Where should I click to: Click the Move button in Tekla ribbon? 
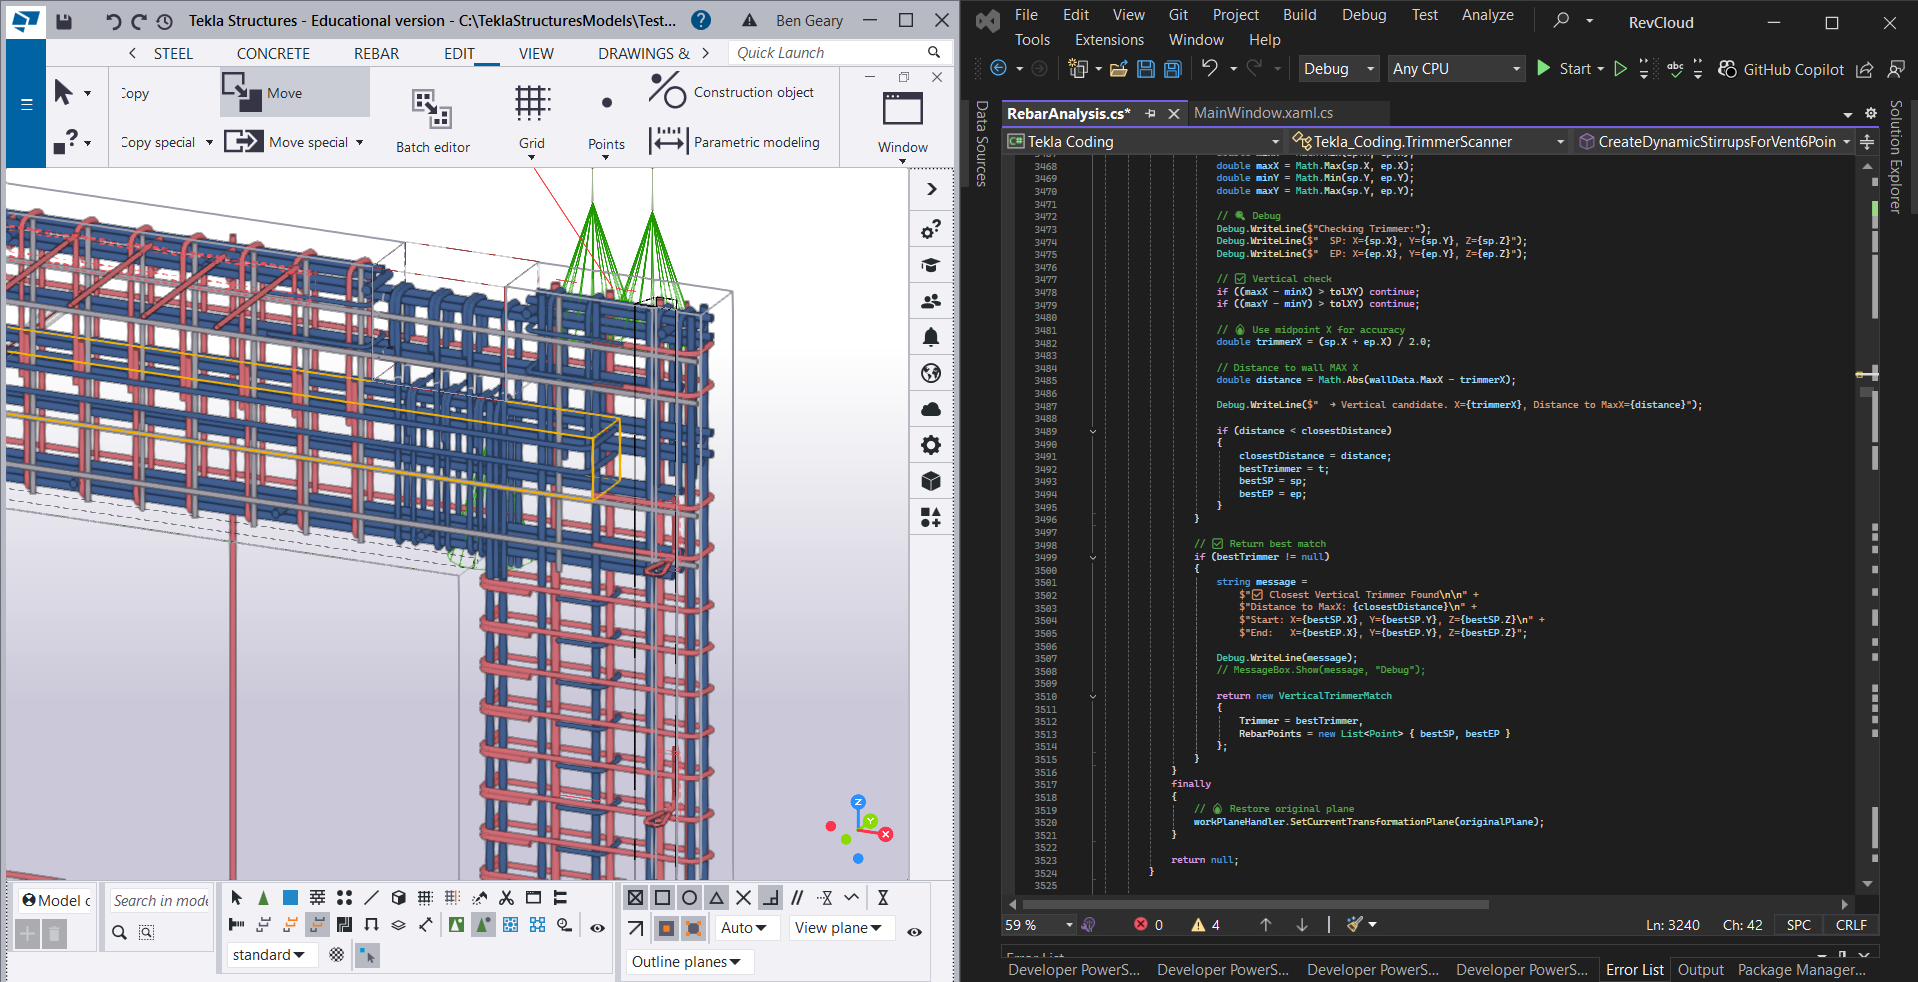(x=294, y=93)
